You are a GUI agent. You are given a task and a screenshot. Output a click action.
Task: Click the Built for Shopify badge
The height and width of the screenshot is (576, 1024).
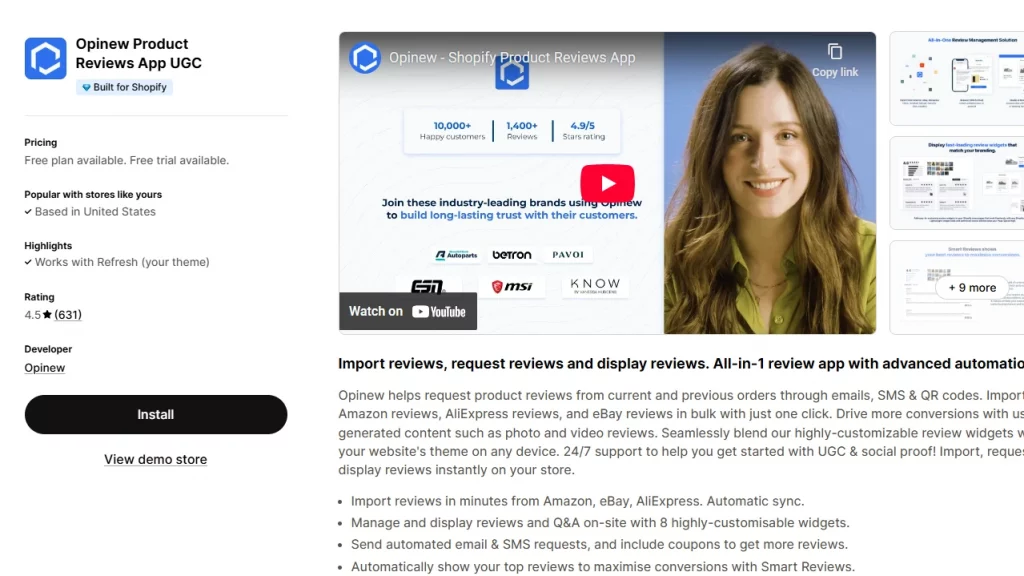click(x=124, y=87)
